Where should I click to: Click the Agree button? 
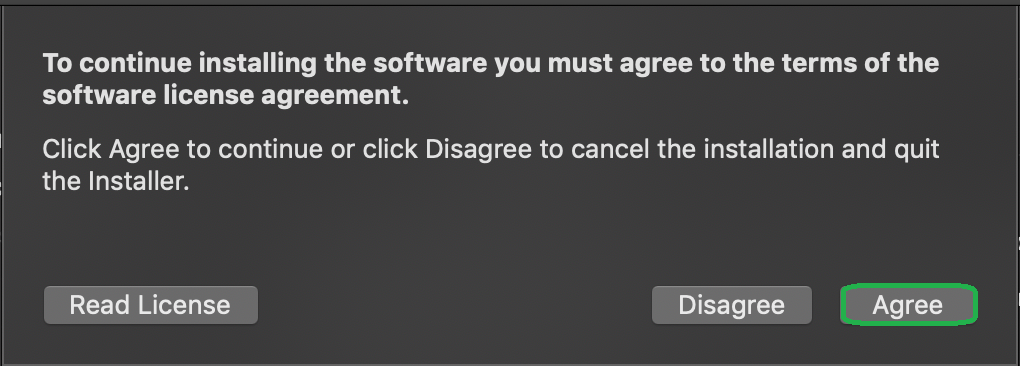pyautogui.click(x=909, y=305)
